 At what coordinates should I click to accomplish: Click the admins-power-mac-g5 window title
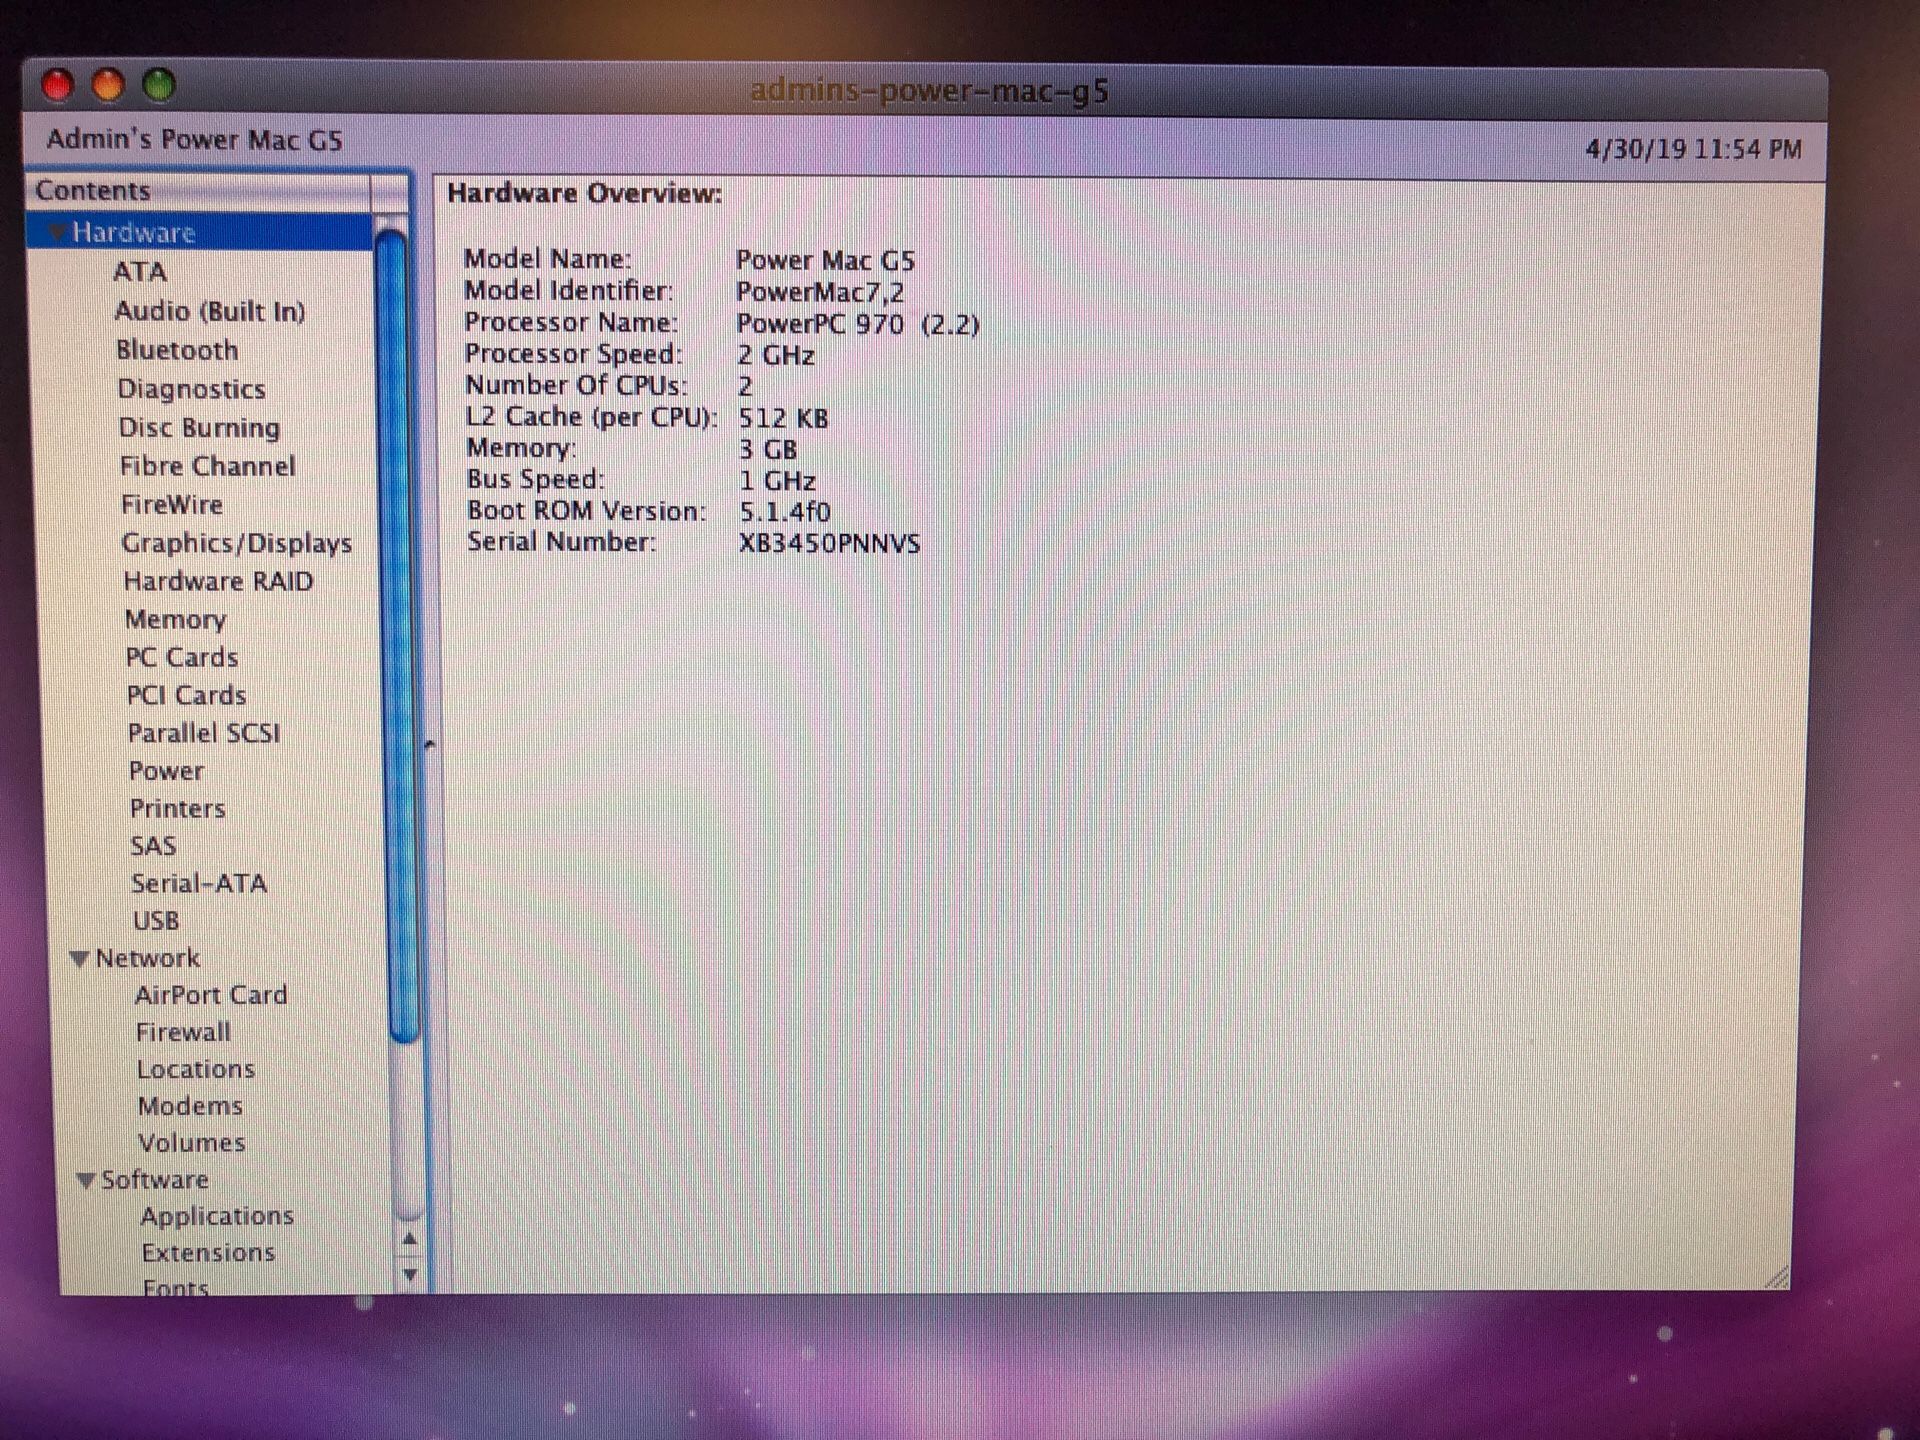pyautogui.click(x=930, y=91)
